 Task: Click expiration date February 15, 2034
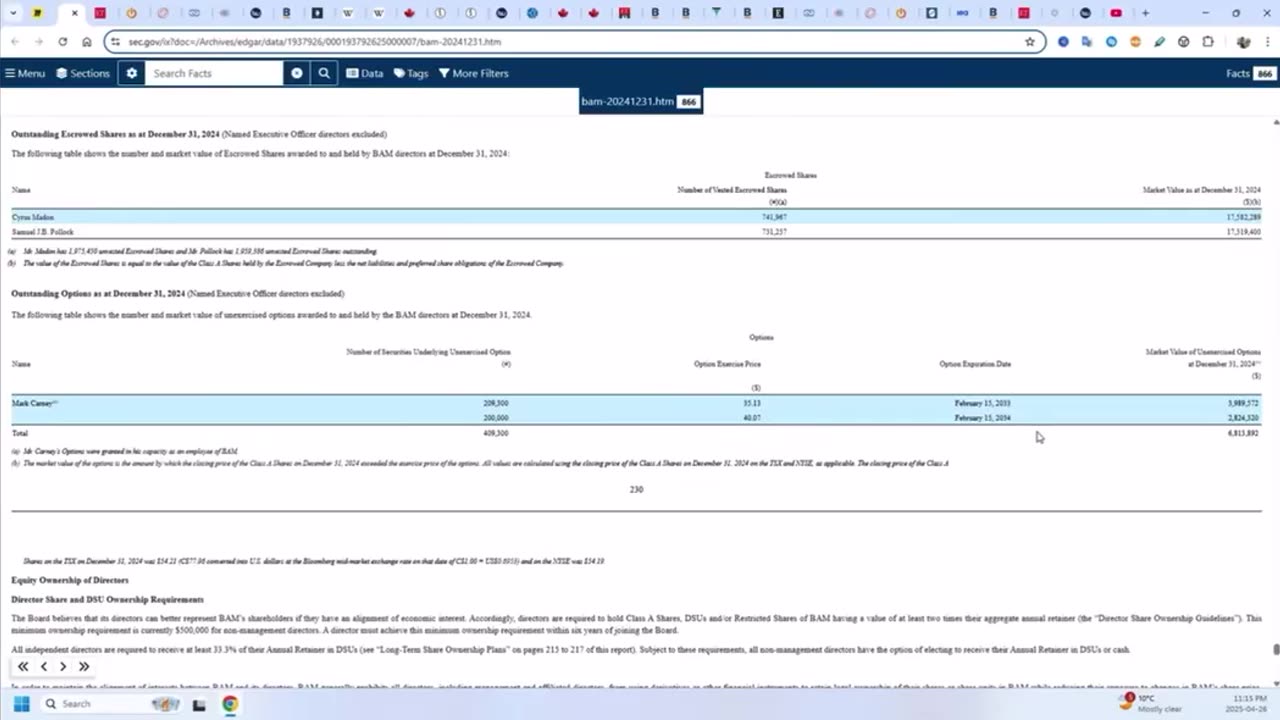[982, 418]
